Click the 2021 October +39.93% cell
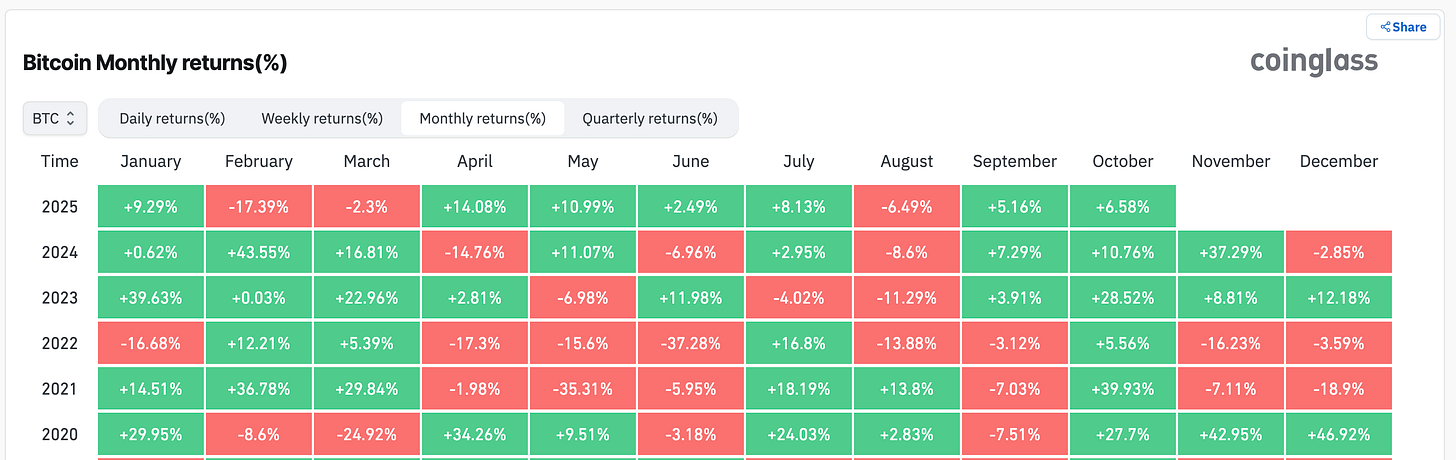 coord(1123,389)
